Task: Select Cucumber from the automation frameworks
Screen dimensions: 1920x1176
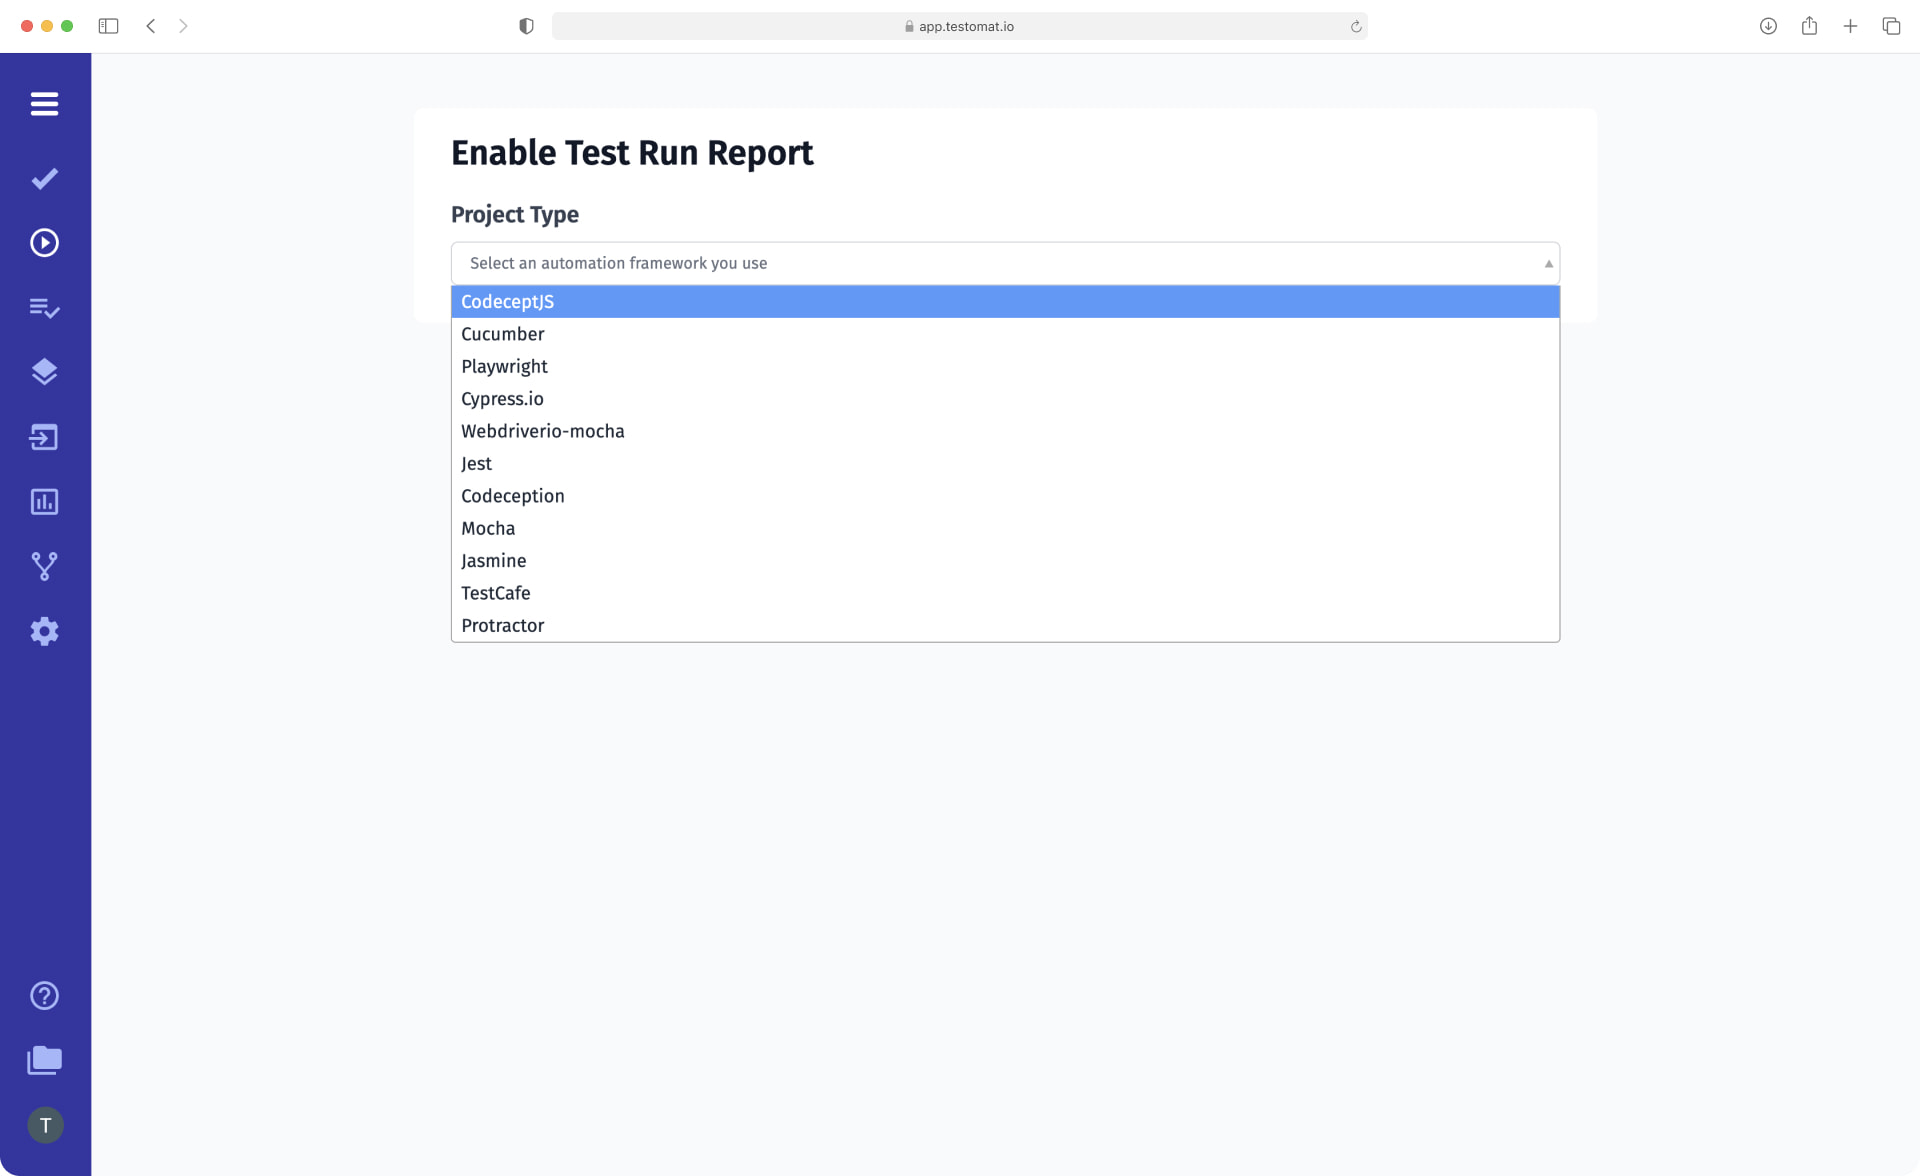Action: (x=502, y=333)
